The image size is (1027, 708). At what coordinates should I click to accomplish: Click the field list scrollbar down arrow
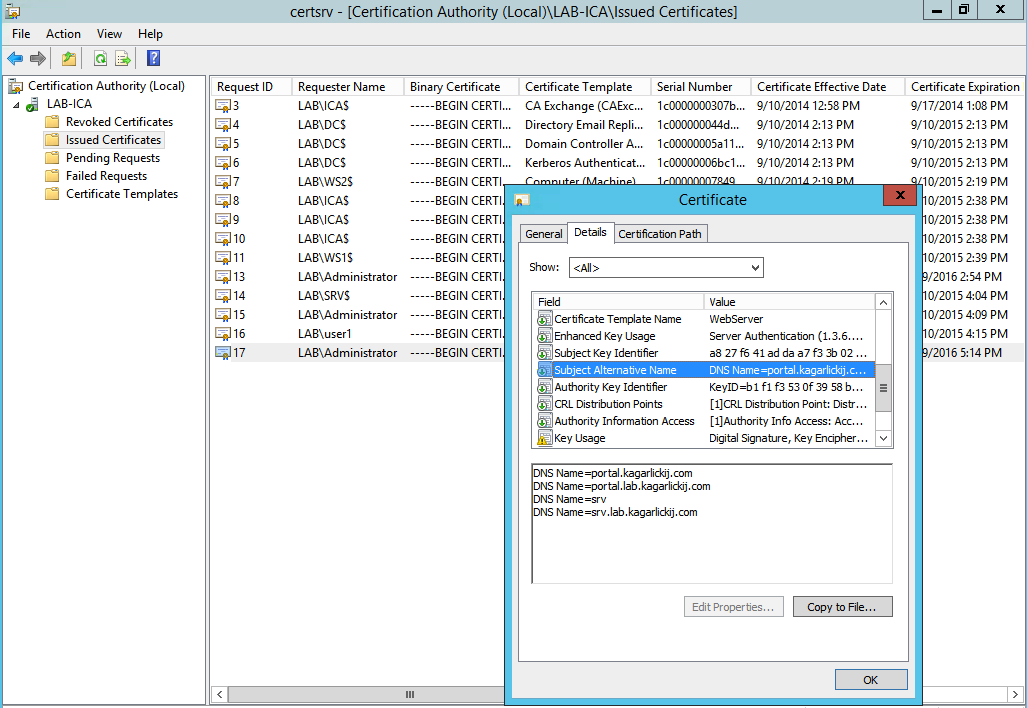point(883,438)
